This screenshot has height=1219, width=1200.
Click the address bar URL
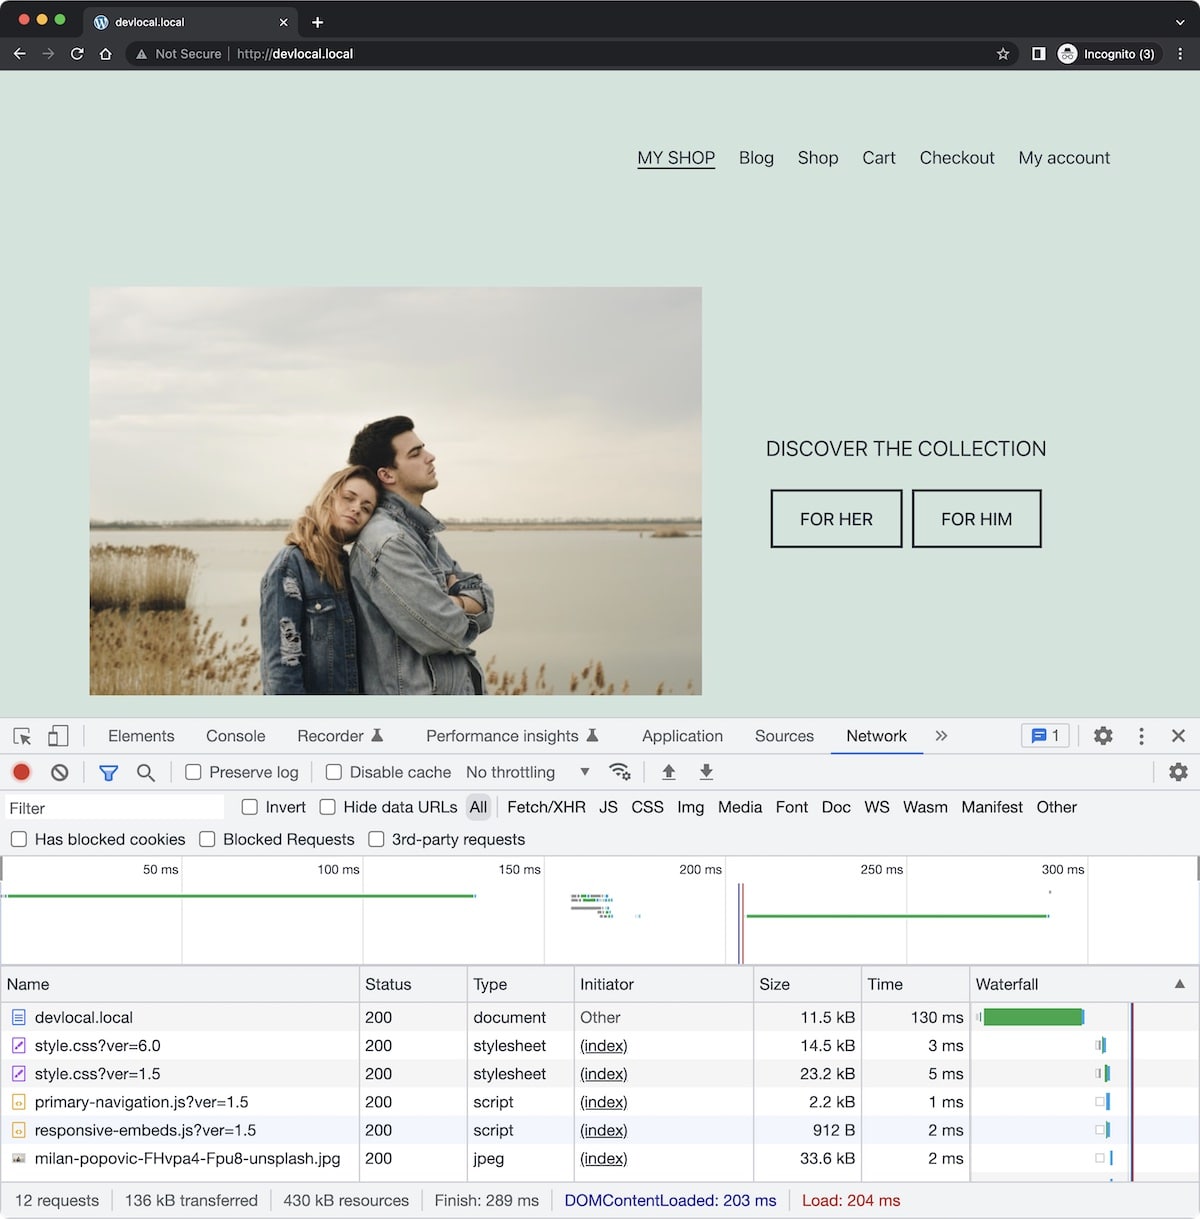(x=295, y=54)
